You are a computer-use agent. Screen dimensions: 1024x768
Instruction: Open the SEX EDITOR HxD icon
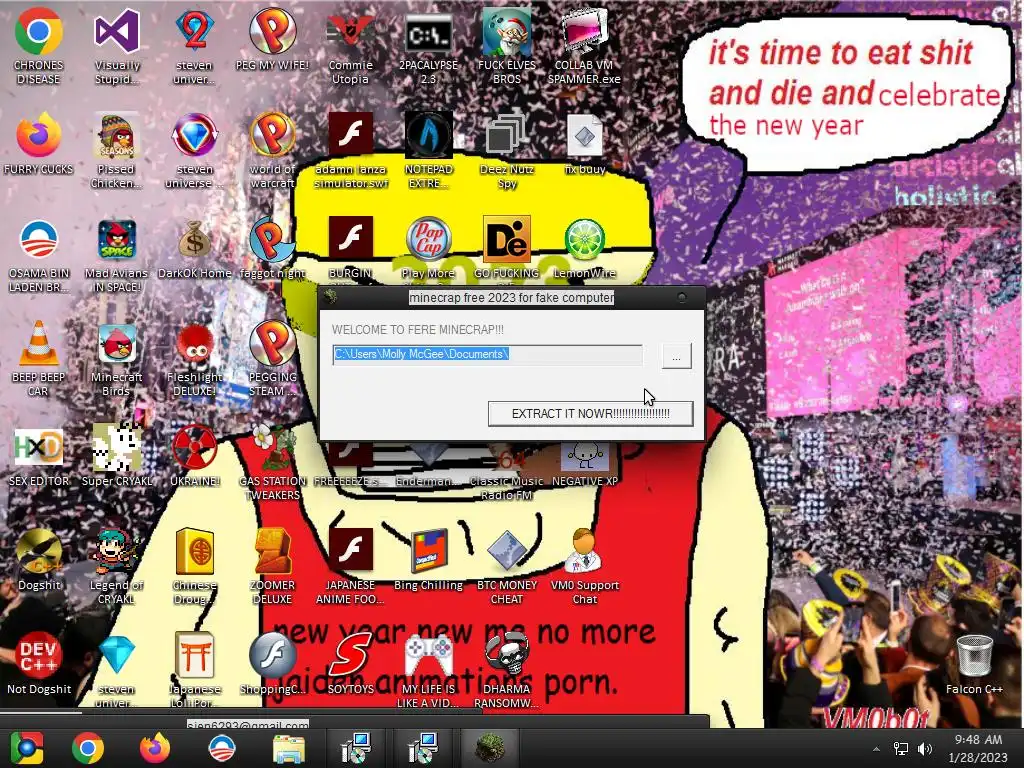[38, 448]
